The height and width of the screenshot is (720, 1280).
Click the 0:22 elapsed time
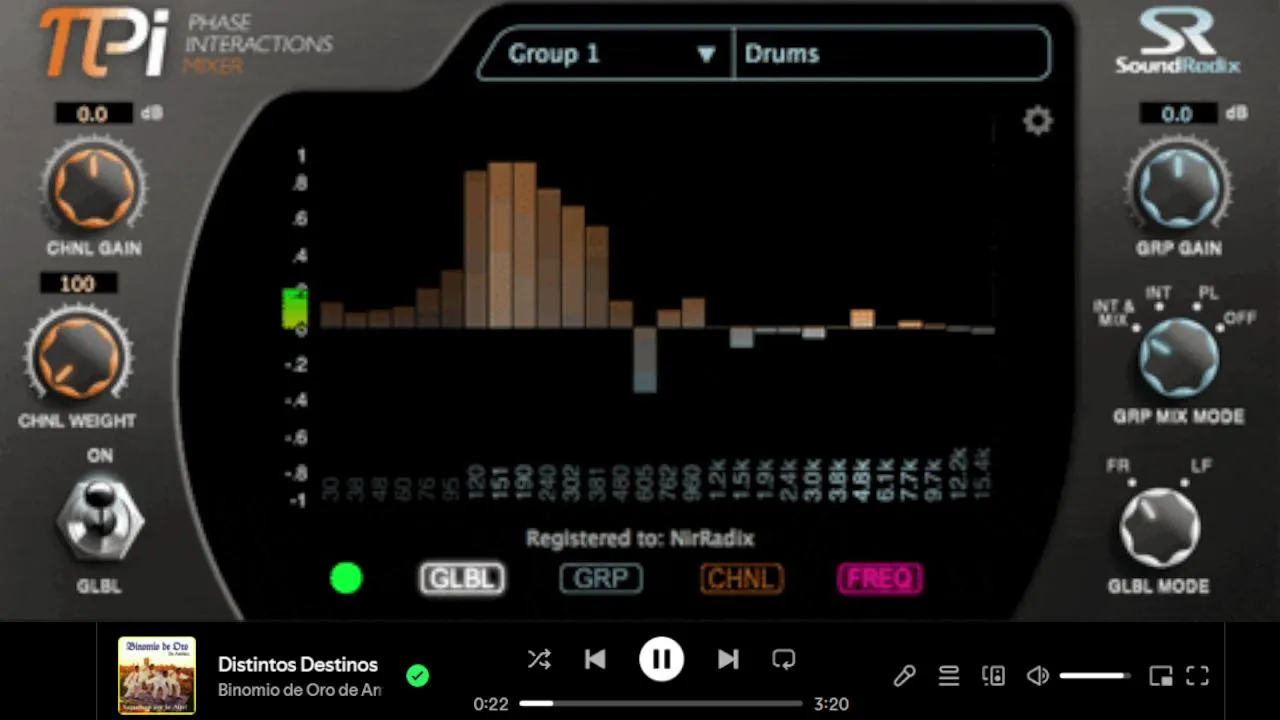pyautogui.click(x=491, y=704)
